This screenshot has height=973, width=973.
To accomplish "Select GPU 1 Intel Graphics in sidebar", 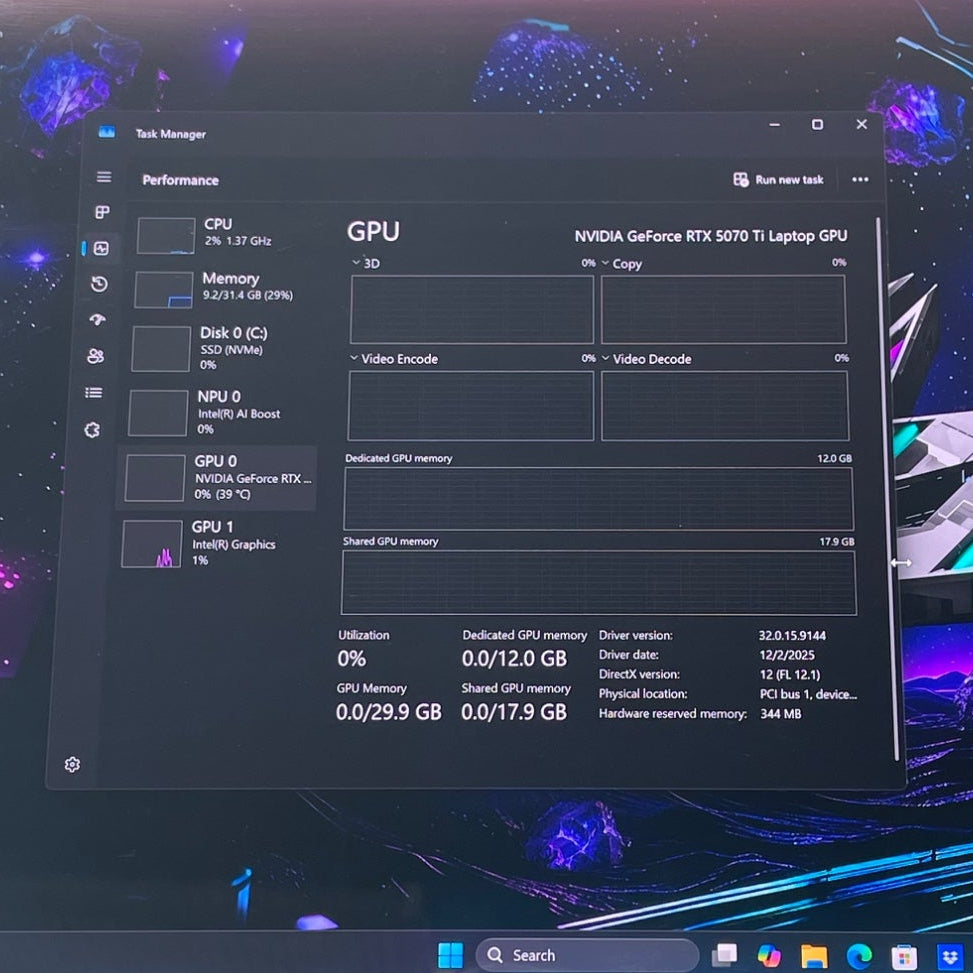I will point(215,543).
